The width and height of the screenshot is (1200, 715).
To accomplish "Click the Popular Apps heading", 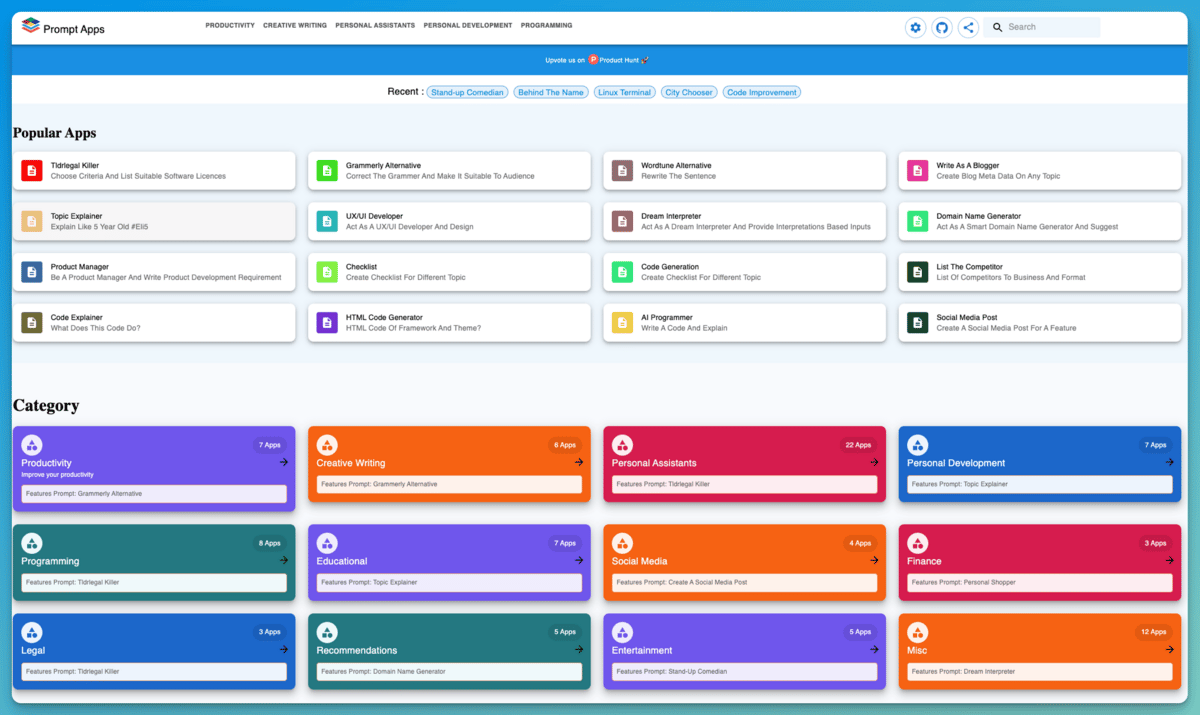I will [x=54, y=132].
